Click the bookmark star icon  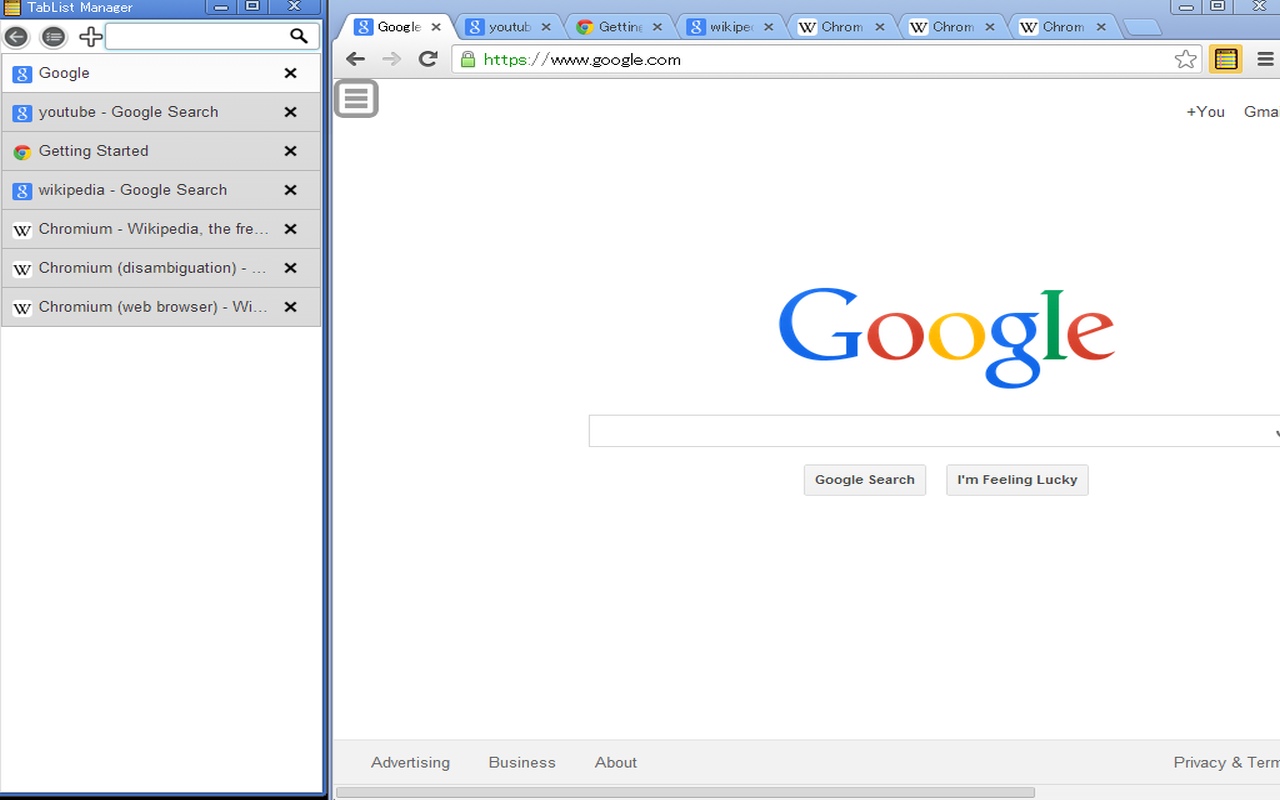coord(1185,59)
